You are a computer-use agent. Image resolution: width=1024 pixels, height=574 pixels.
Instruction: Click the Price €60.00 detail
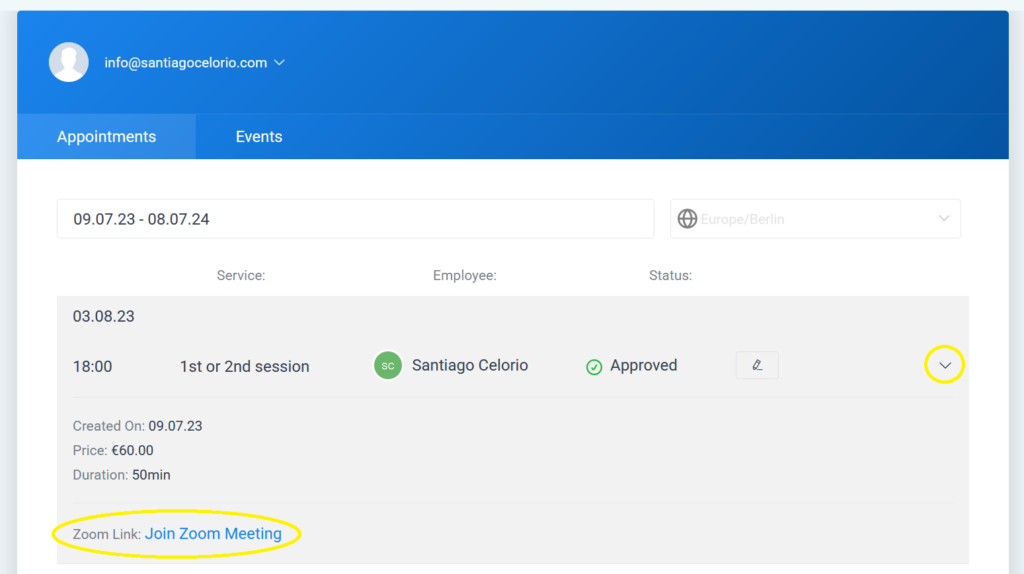pyautogui.click(x=113, y=451)
